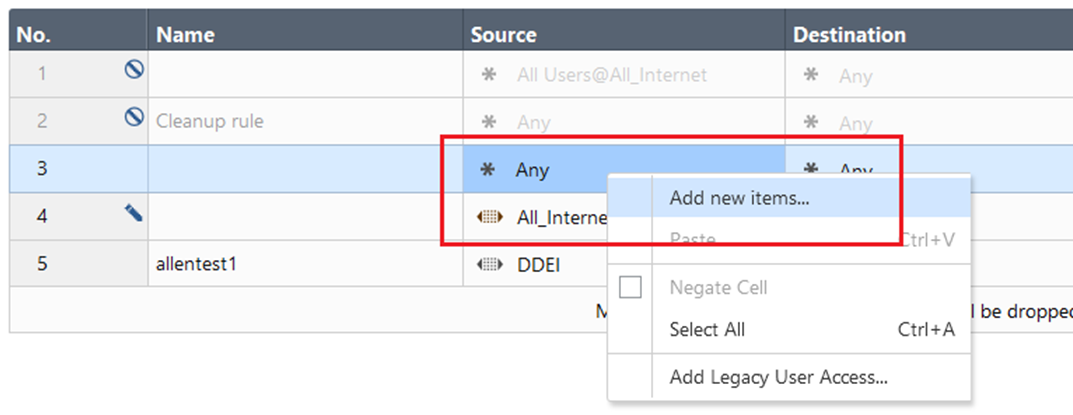Toggle the Negate Cell checkbox
The height and width of the screenshot is (415, 1073).
(630, 288)
